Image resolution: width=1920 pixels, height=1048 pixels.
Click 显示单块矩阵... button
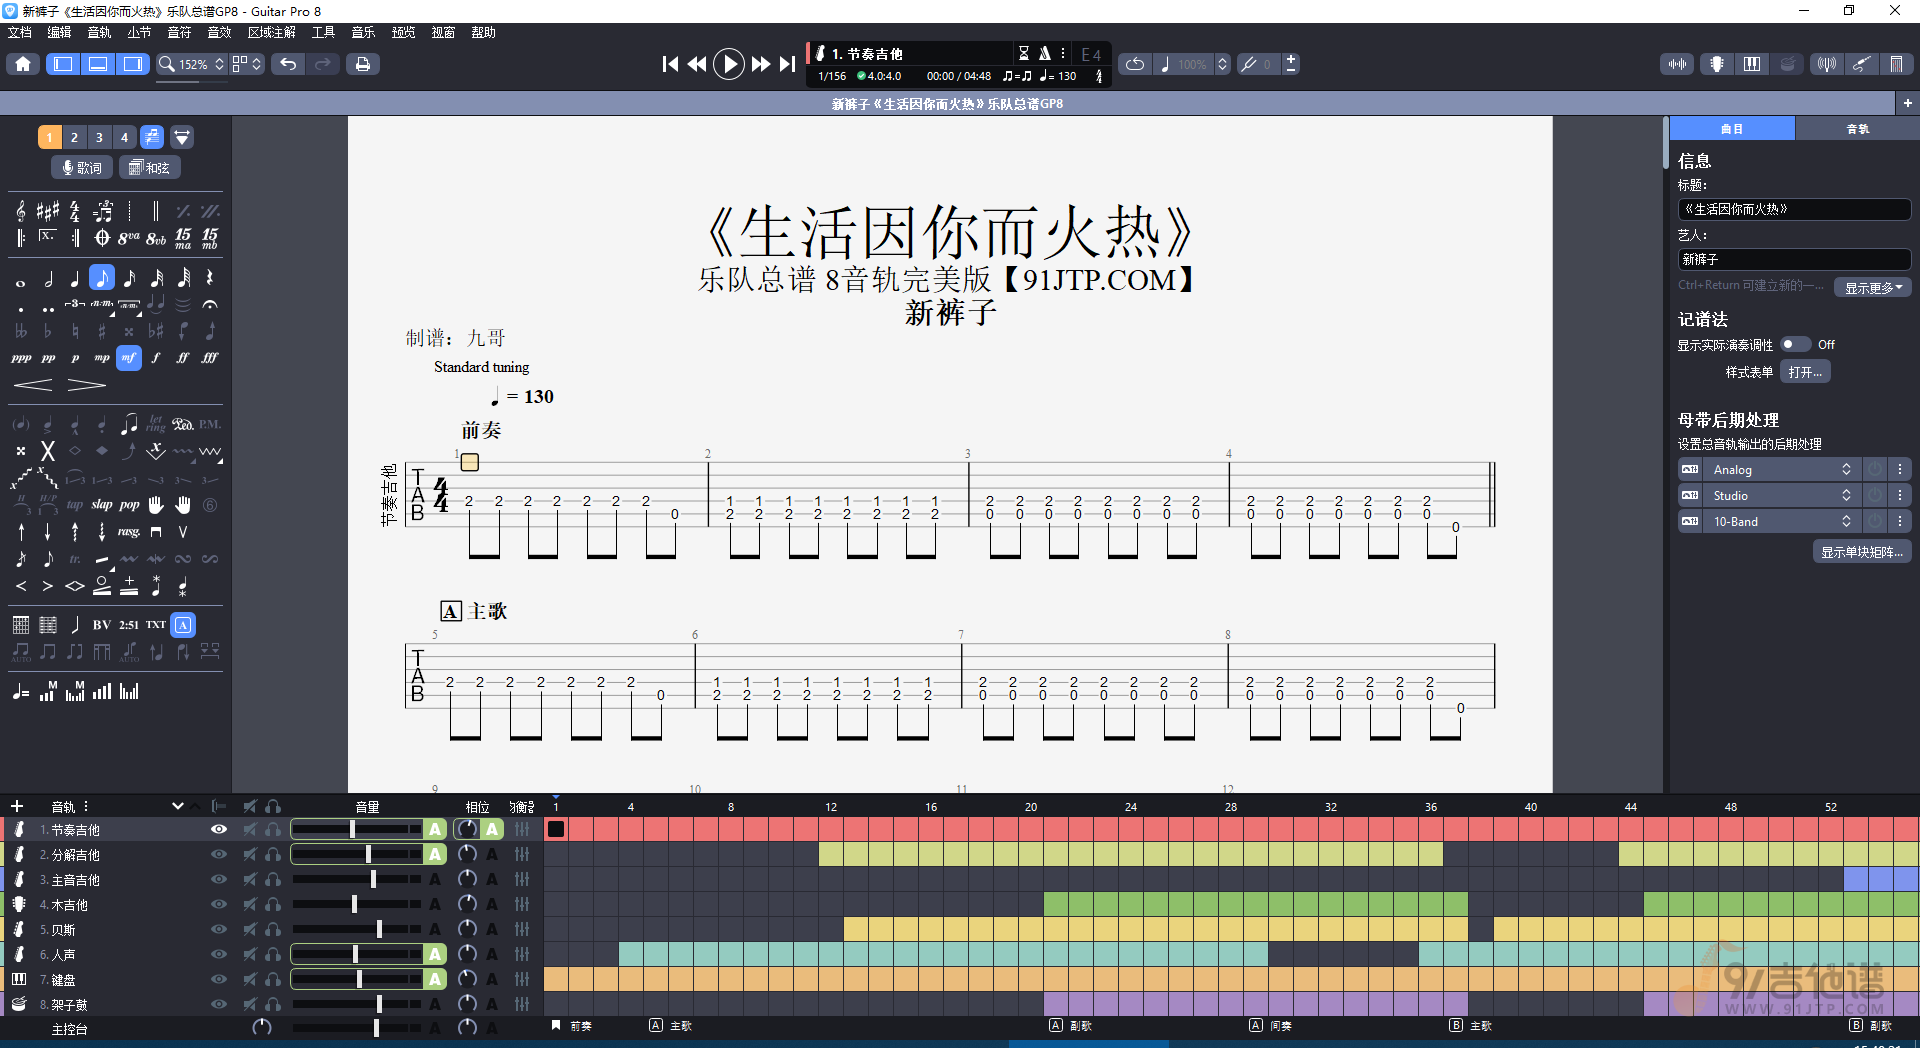pyautogui.click(x=1862, y=552)
